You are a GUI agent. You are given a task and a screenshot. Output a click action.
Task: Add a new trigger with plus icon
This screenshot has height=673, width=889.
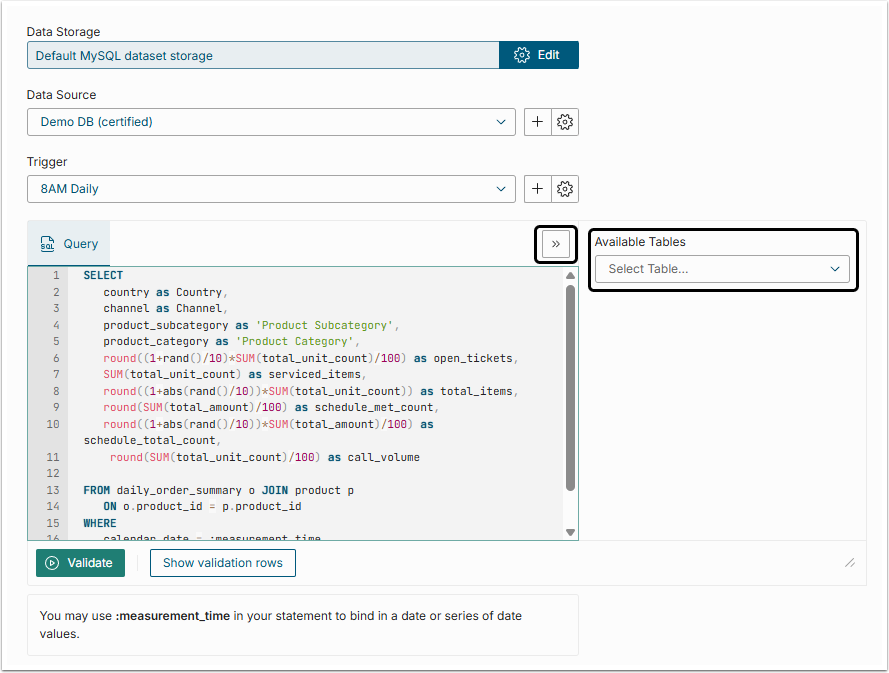click(537, 189)
